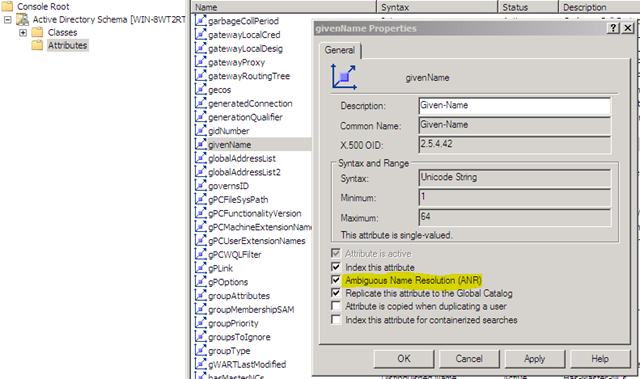Sort by the Name column header
Image resolution: width=640 pixels, height=379 pixels.
(x=284, y=7)
